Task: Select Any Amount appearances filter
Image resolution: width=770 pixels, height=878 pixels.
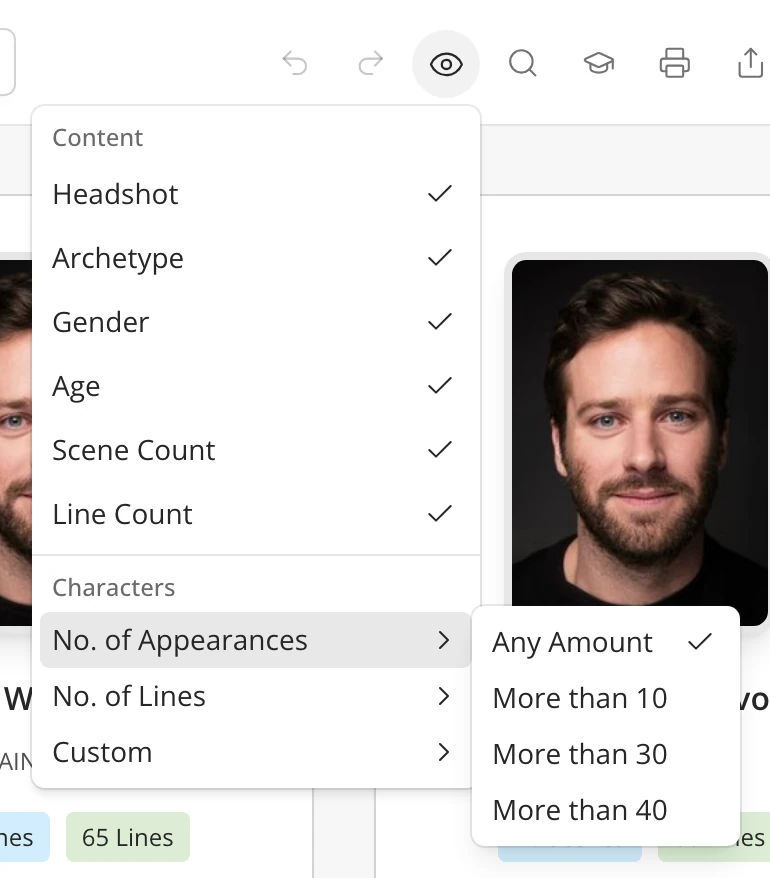Action: click(606, 642)
